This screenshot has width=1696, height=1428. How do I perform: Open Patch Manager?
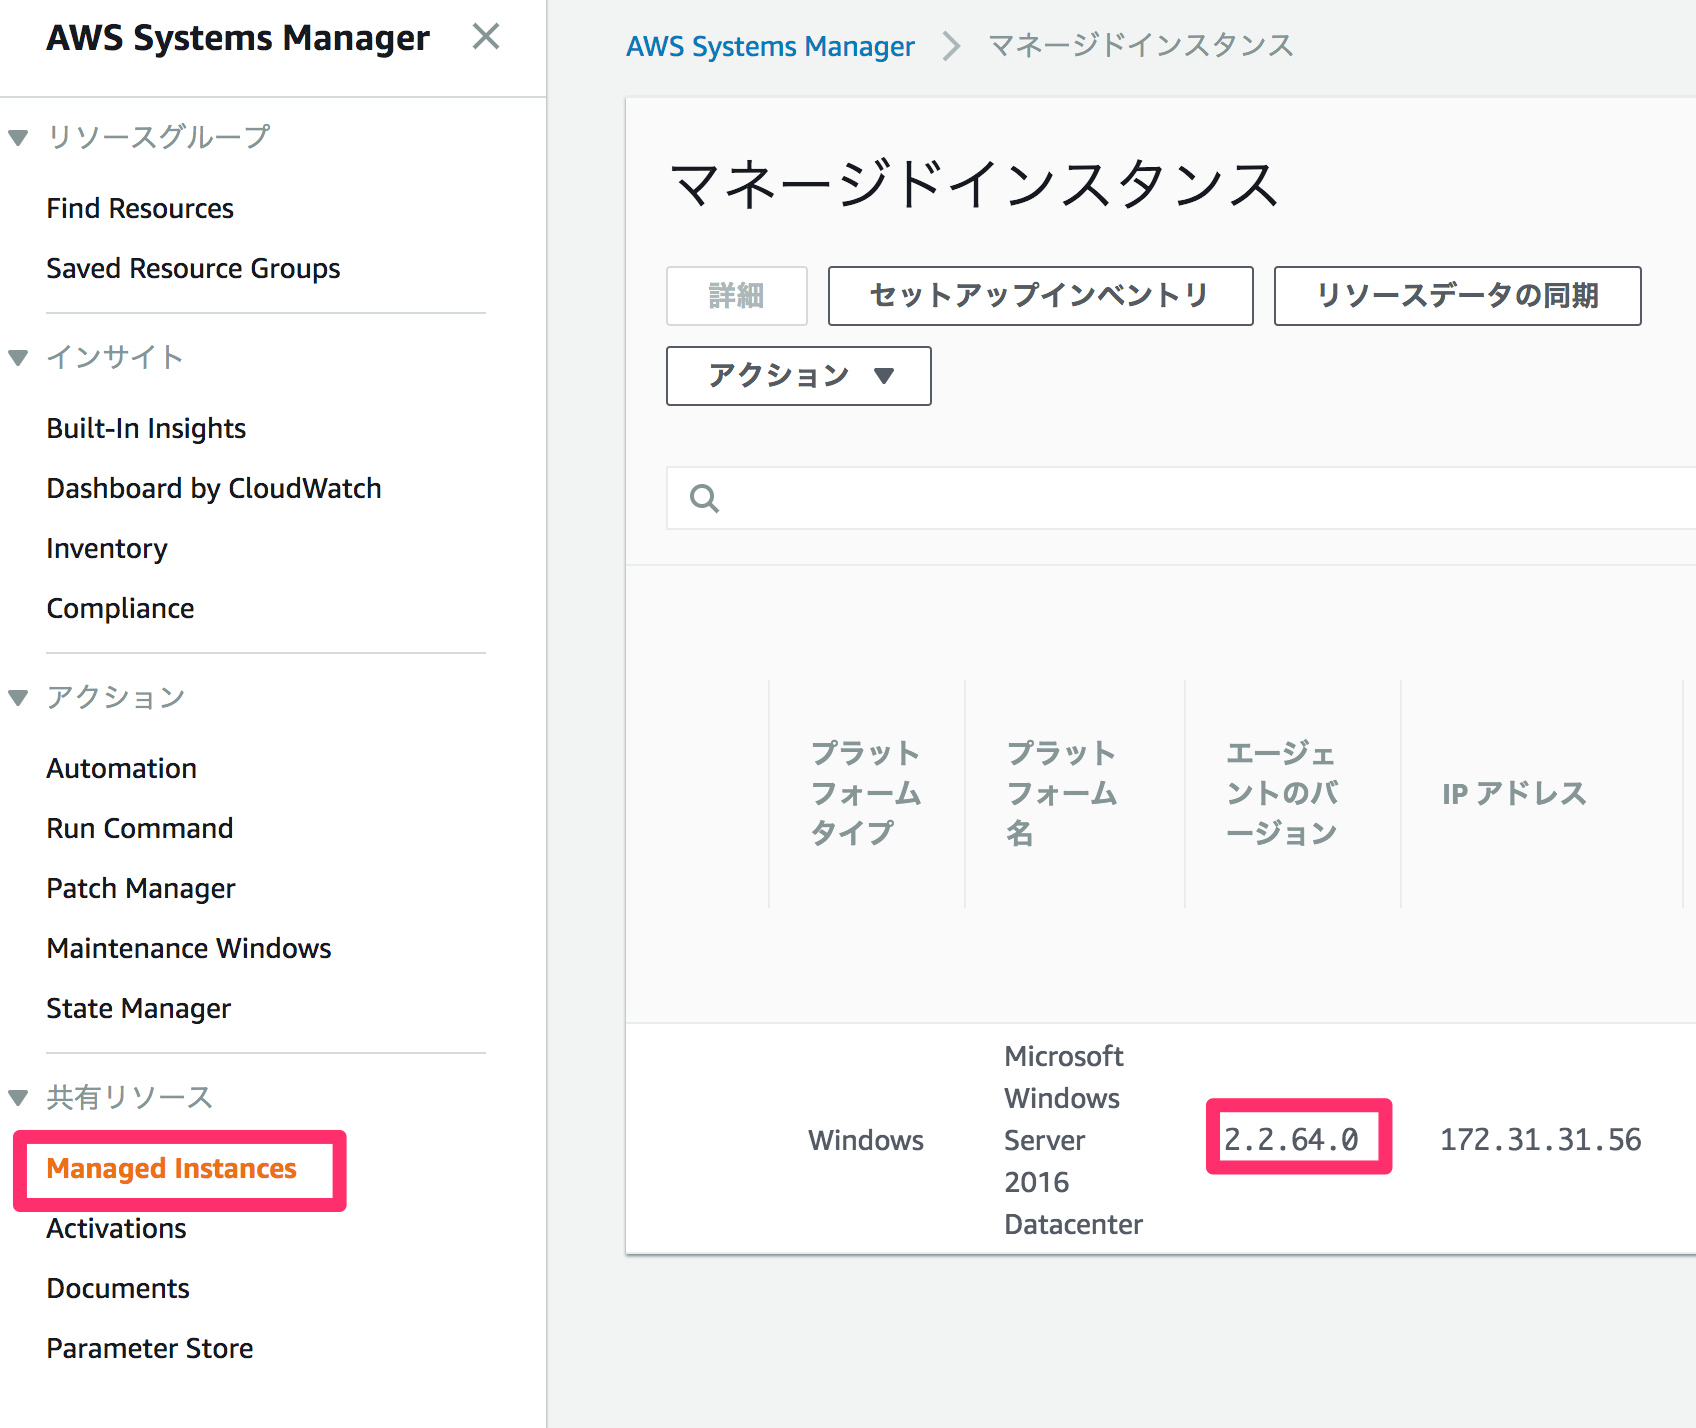141,888
